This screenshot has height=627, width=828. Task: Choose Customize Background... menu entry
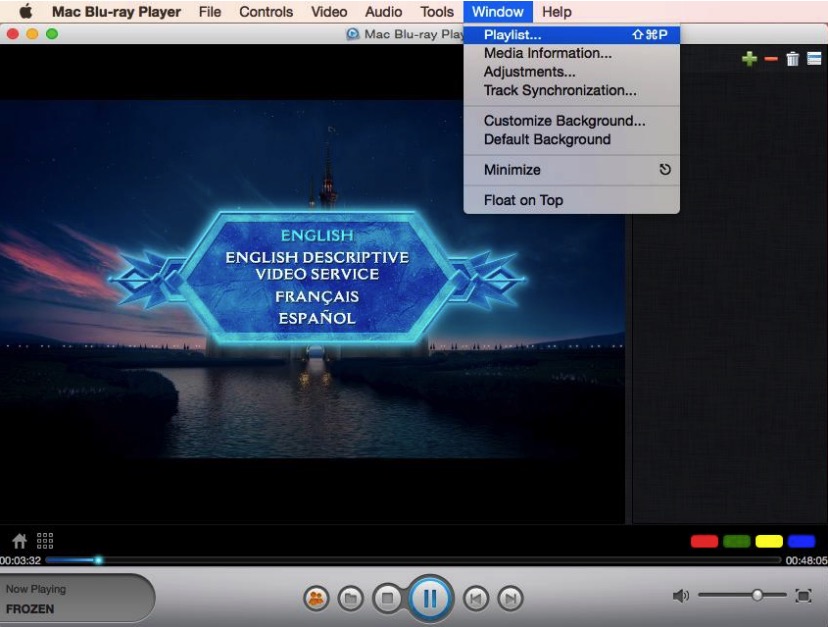(571, 121)
